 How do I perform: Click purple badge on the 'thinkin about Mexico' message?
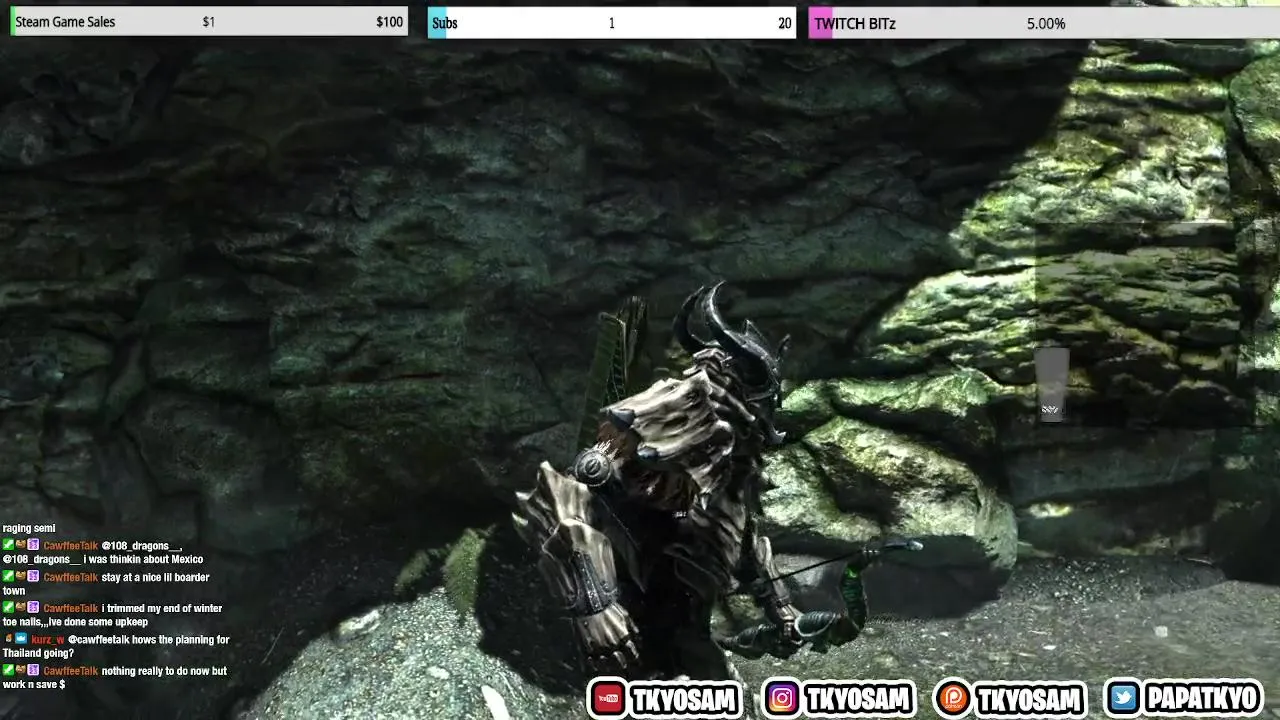pos(33,545)
